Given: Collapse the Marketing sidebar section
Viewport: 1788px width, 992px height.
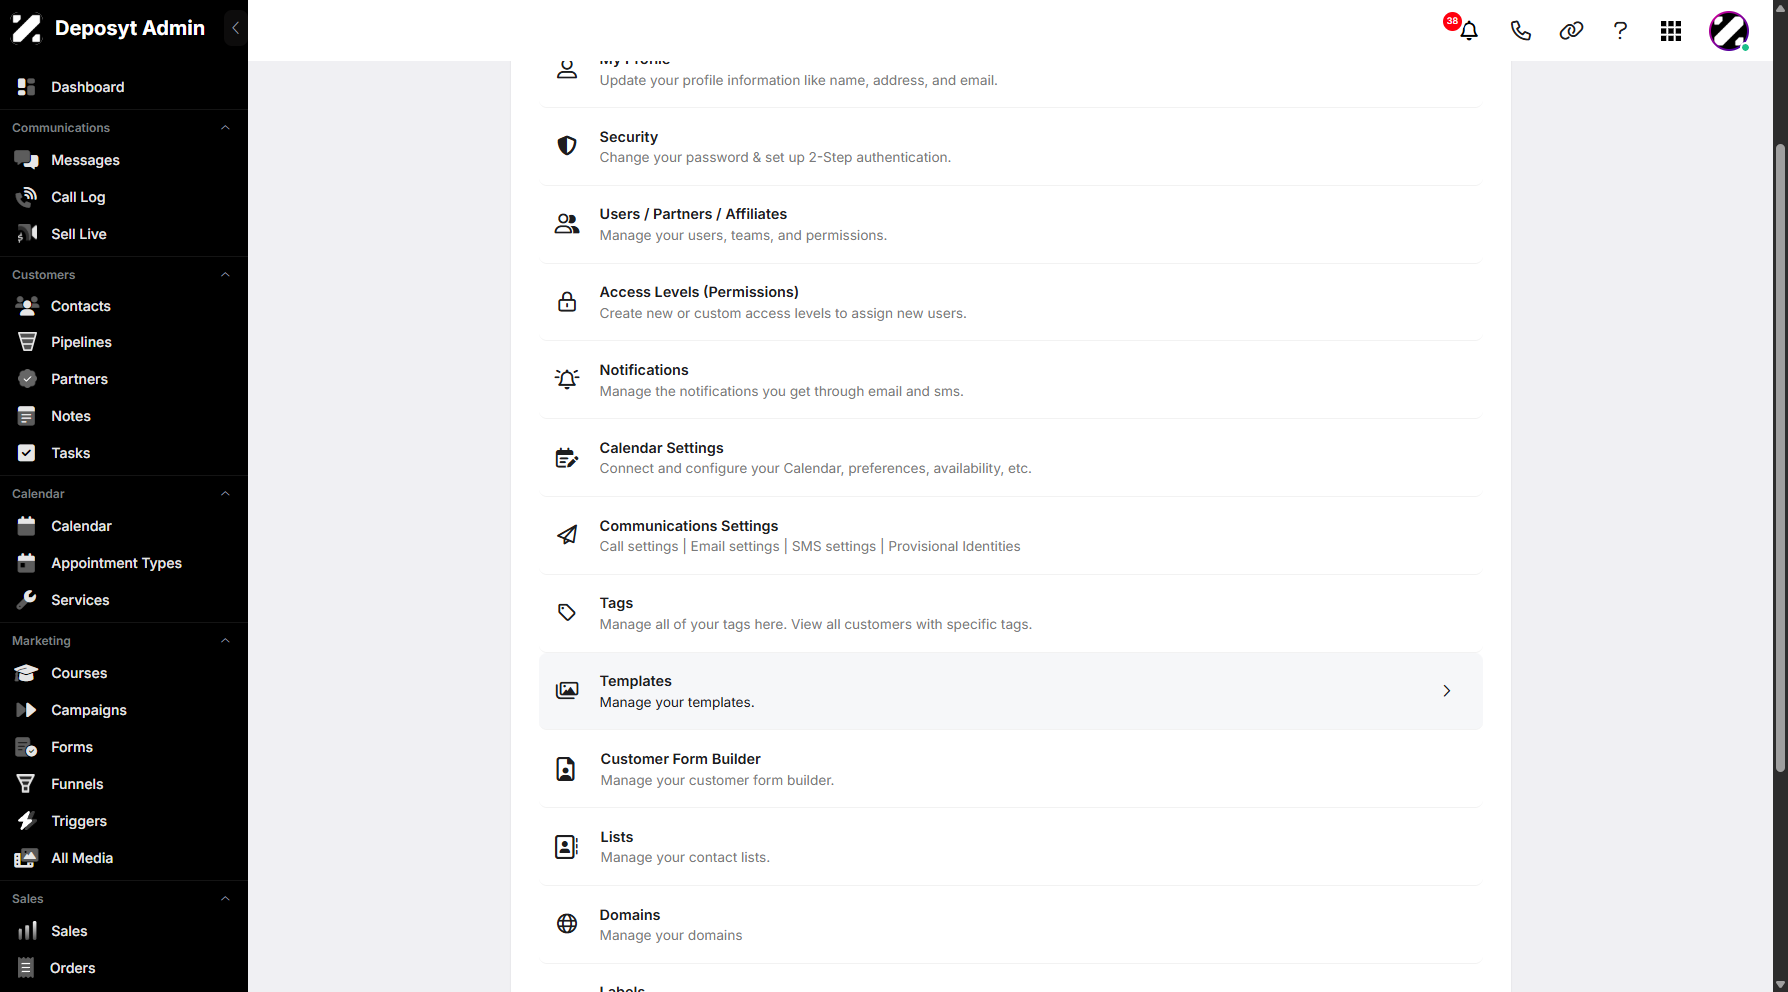Looking at the screenshot, I should [x=225, y=641].
